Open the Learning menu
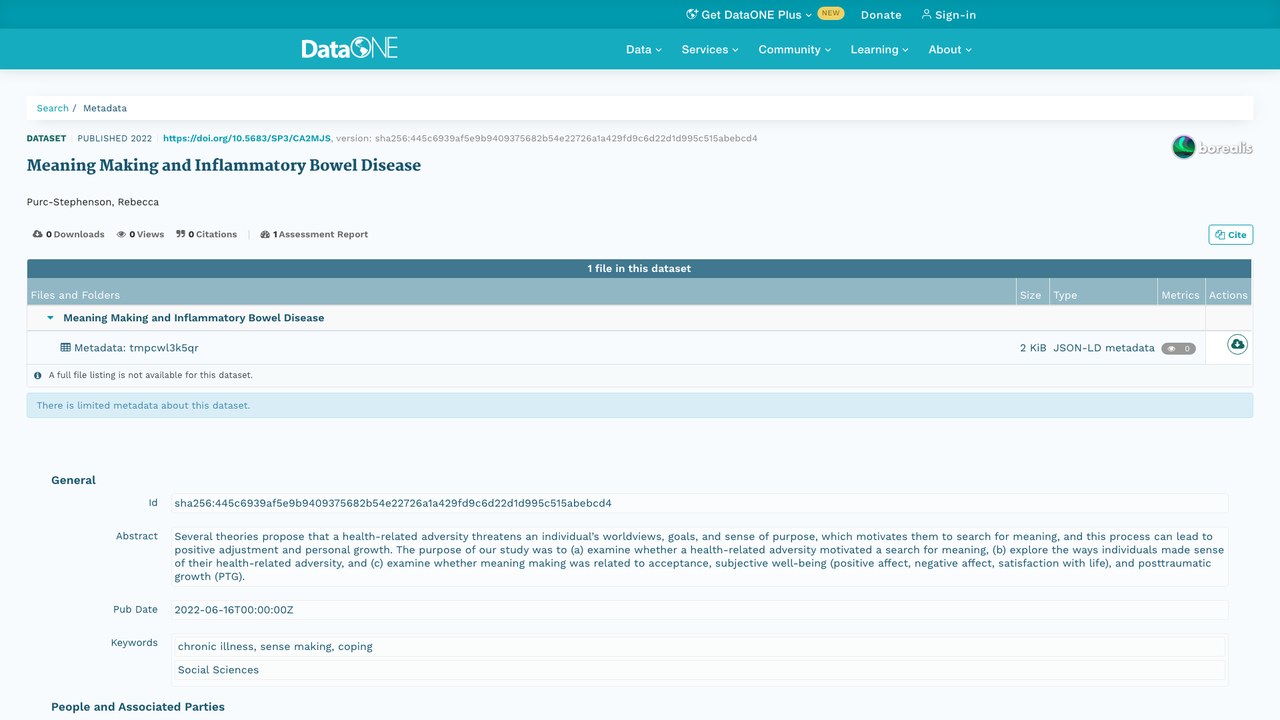 pos(880,49)
